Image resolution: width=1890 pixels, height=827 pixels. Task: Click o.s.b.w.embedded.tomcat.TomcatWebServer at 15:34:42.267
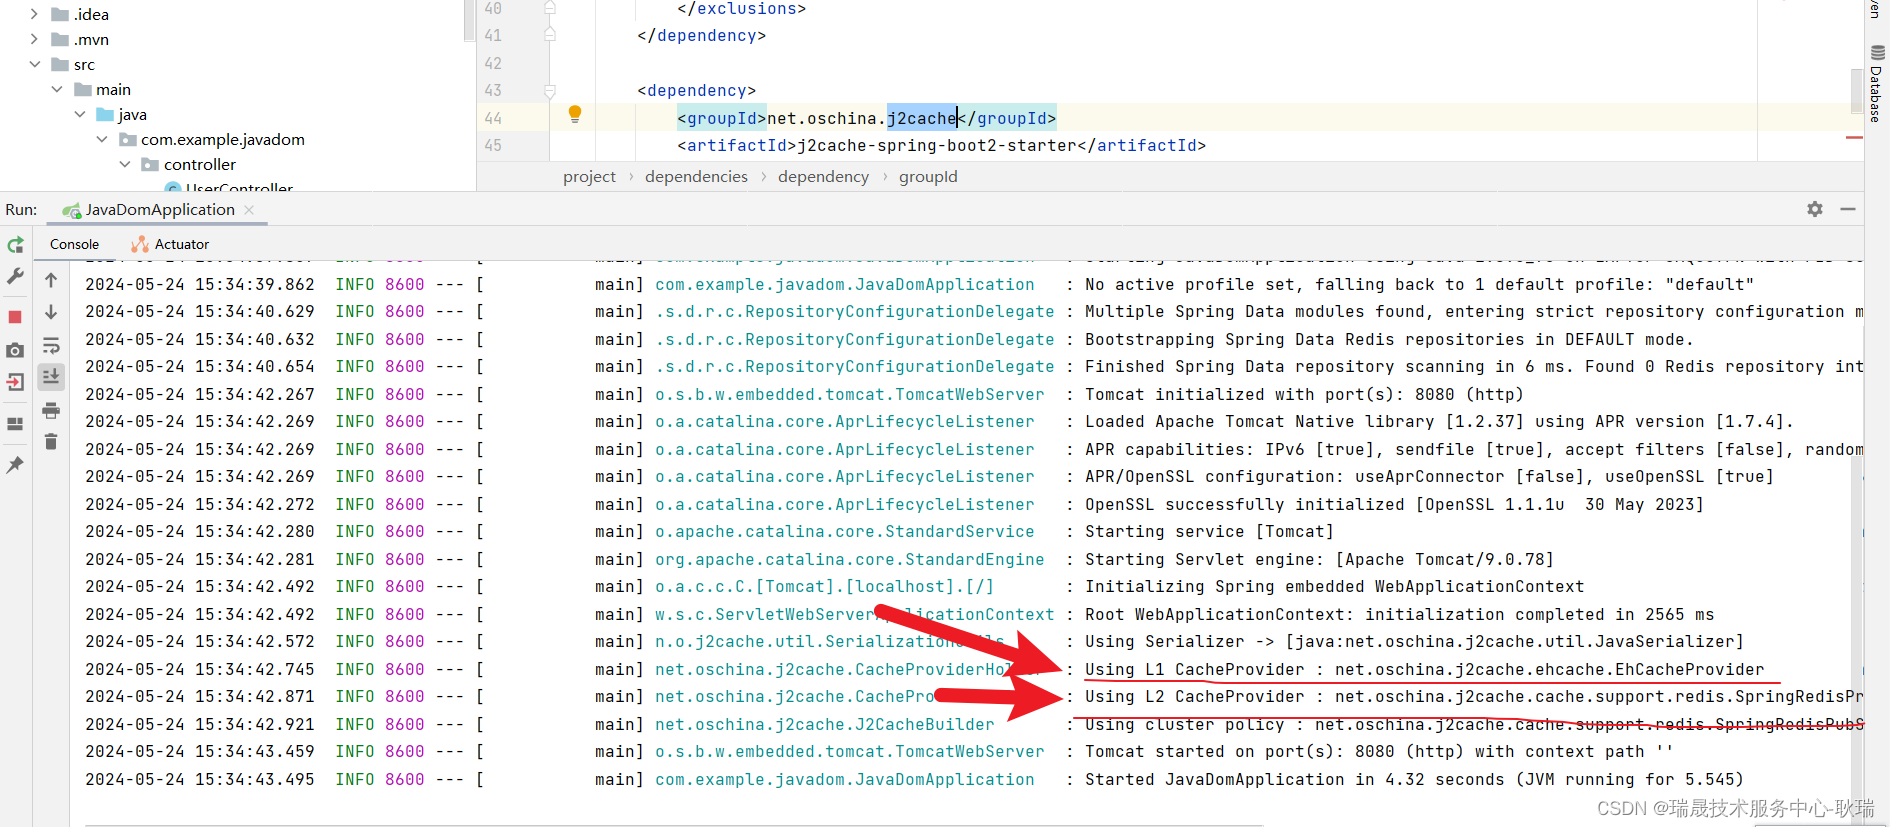pos(850,394)
